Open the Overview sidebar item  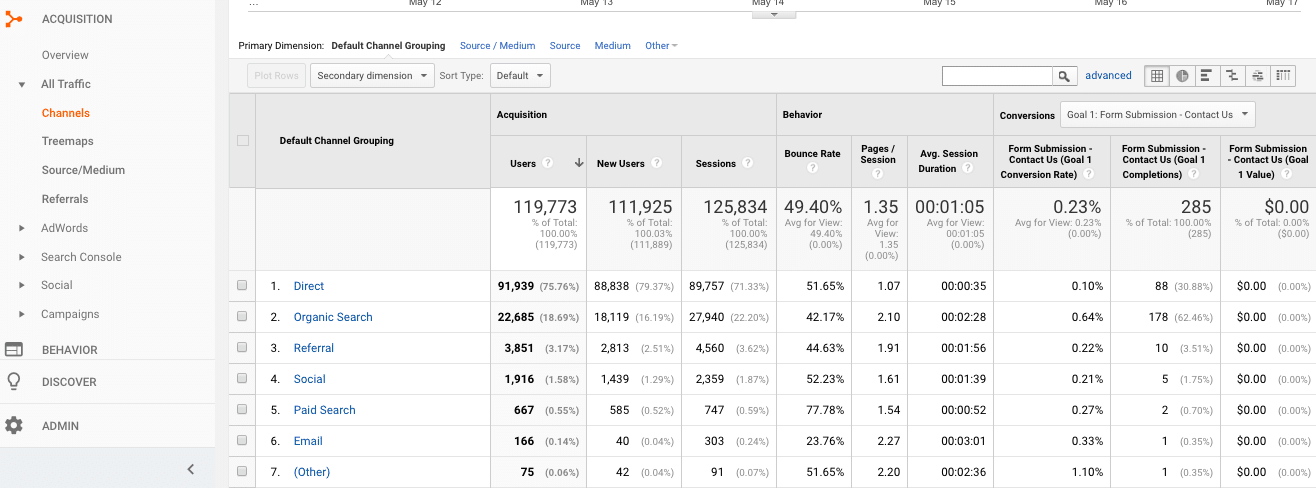[65, 55]
